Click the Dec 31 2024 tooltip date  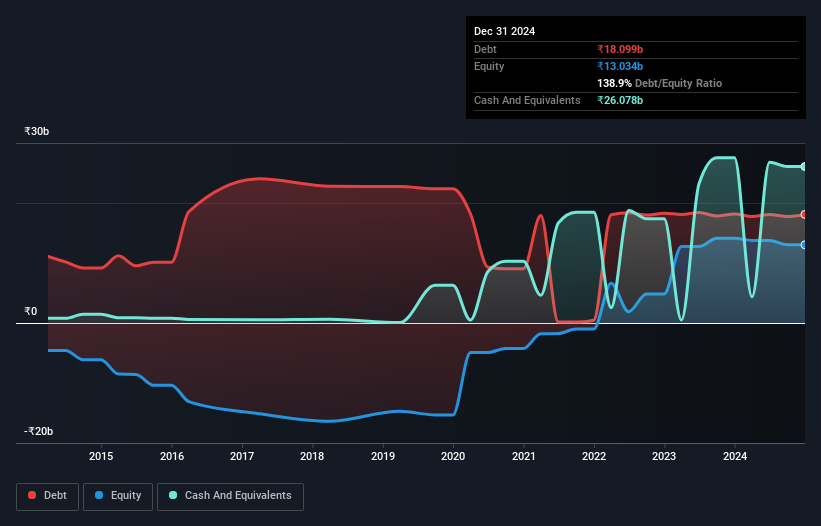tap(504, 31)
